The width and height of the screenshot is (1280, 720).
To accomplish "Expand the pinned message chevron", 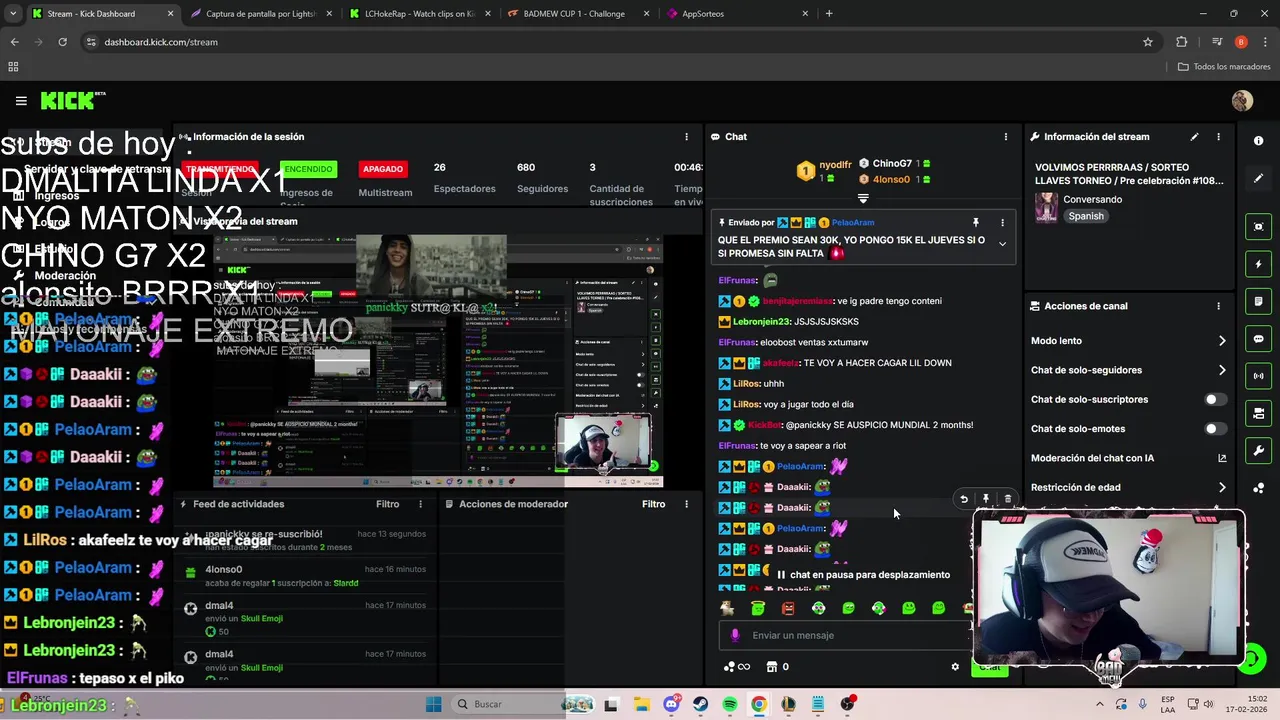I will point(1002,244).
